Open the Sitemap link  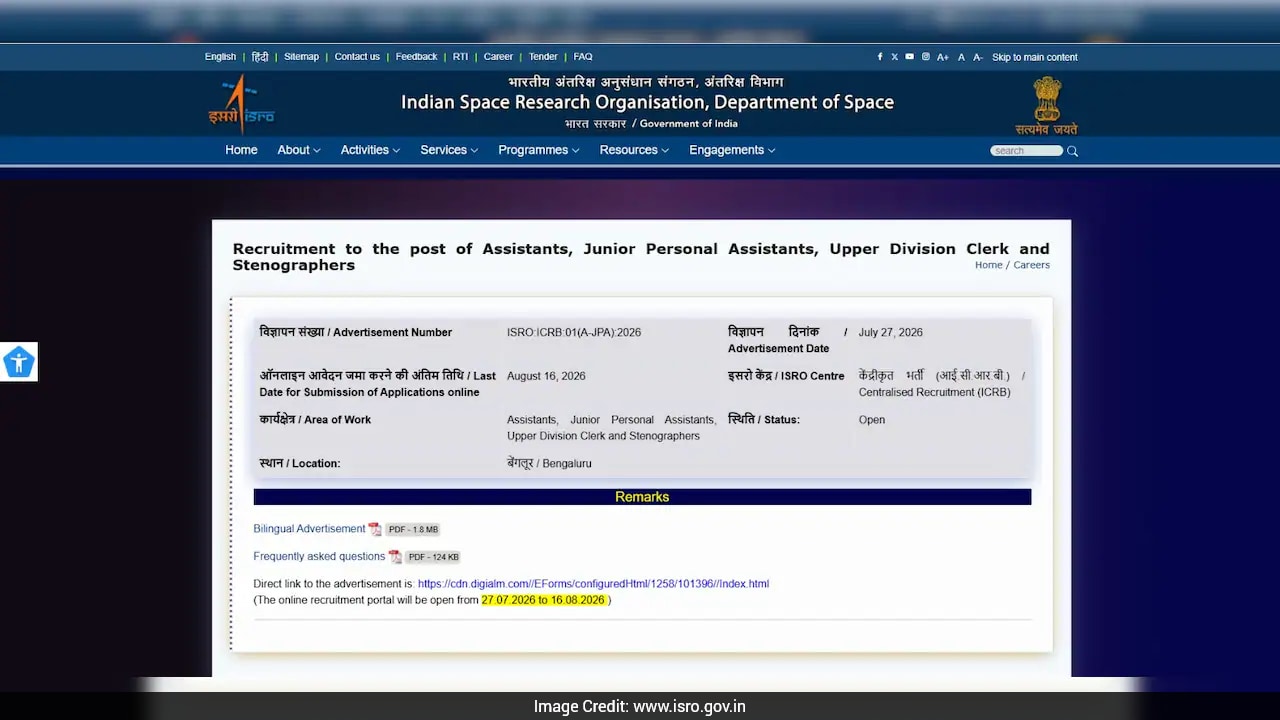pyautogui.click(x=301, y=57)
